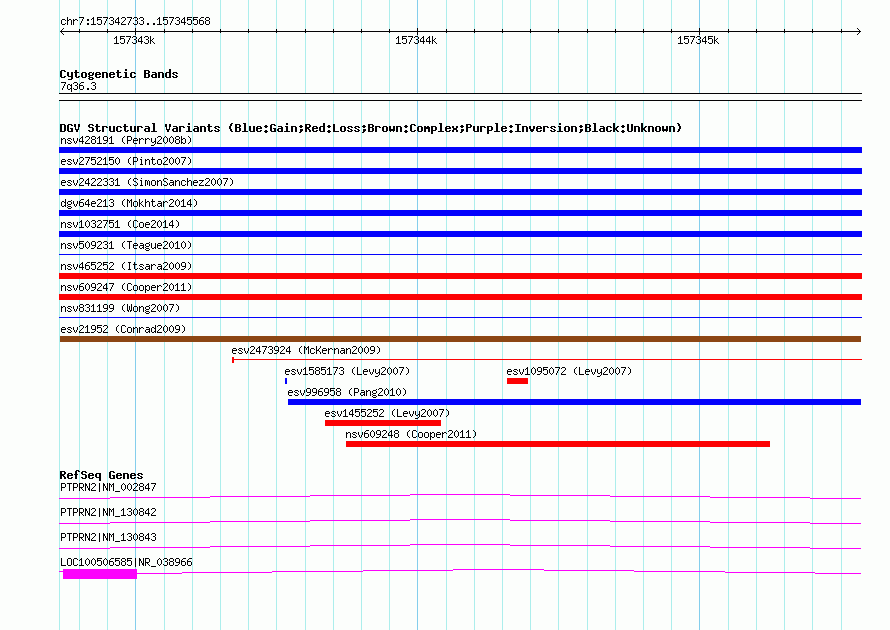Click the blue bar under esv996958
The width and height of the screenshot is (890, 630).
(574, 402)
